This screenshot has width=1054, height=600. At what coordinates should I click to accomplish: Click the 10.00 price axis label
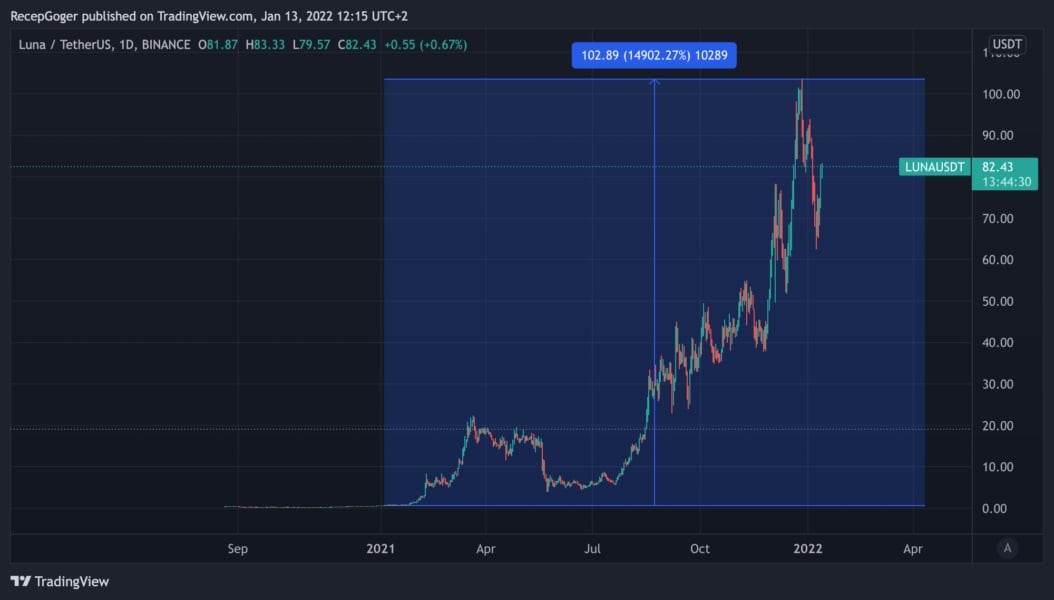click(998, 467)
